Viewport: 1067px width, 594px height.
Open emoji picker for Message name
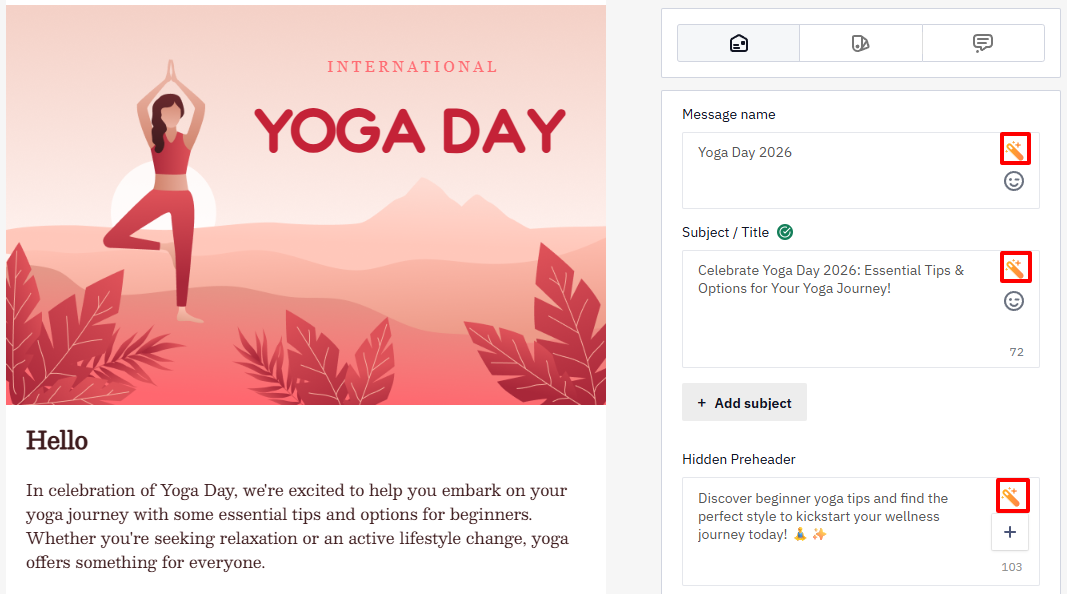(1014, 181)
